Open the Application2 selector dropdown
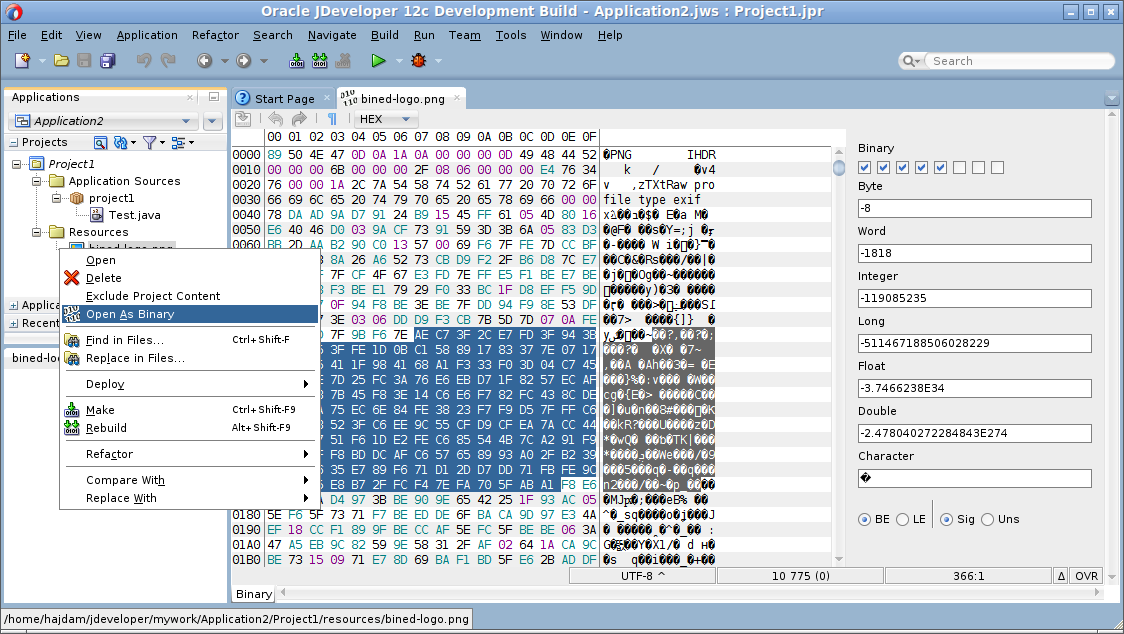Viewport: 1124px width, 634px height. (x=103, y=121)
